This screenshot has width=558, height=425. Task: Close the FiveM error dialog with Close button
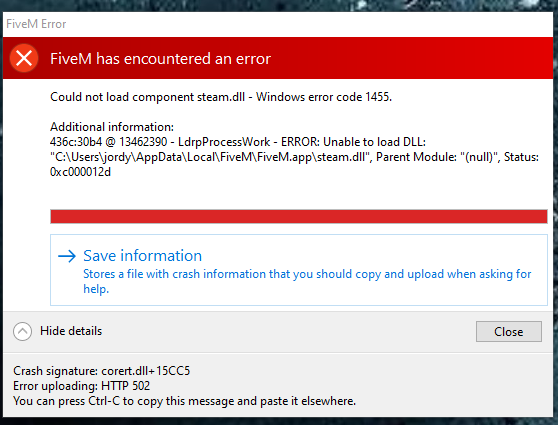[509, 331]
